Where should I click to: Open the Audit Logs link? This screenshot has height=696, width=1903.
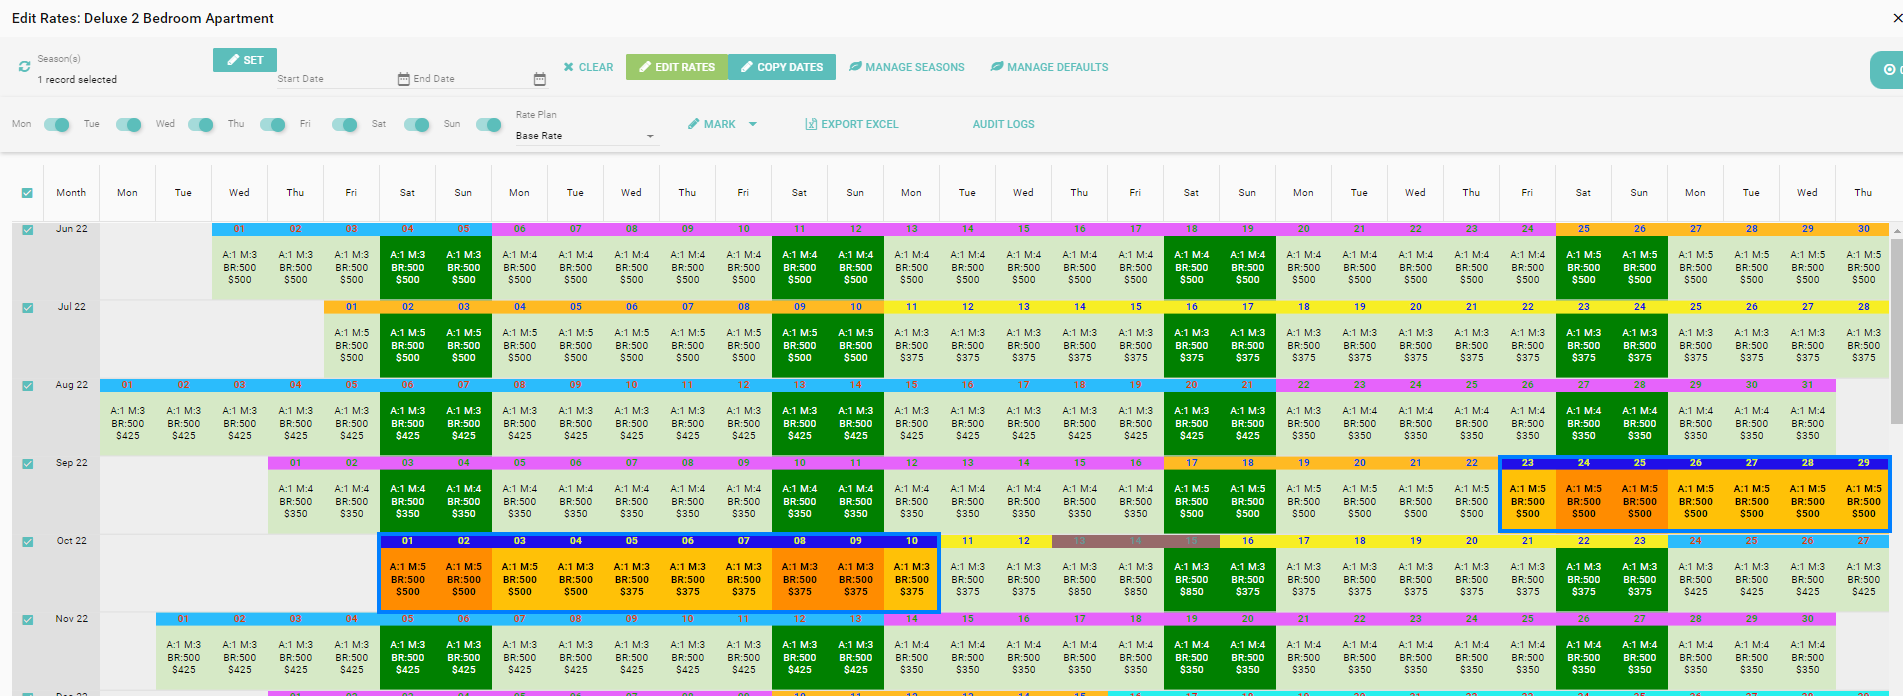(1003, 124)
